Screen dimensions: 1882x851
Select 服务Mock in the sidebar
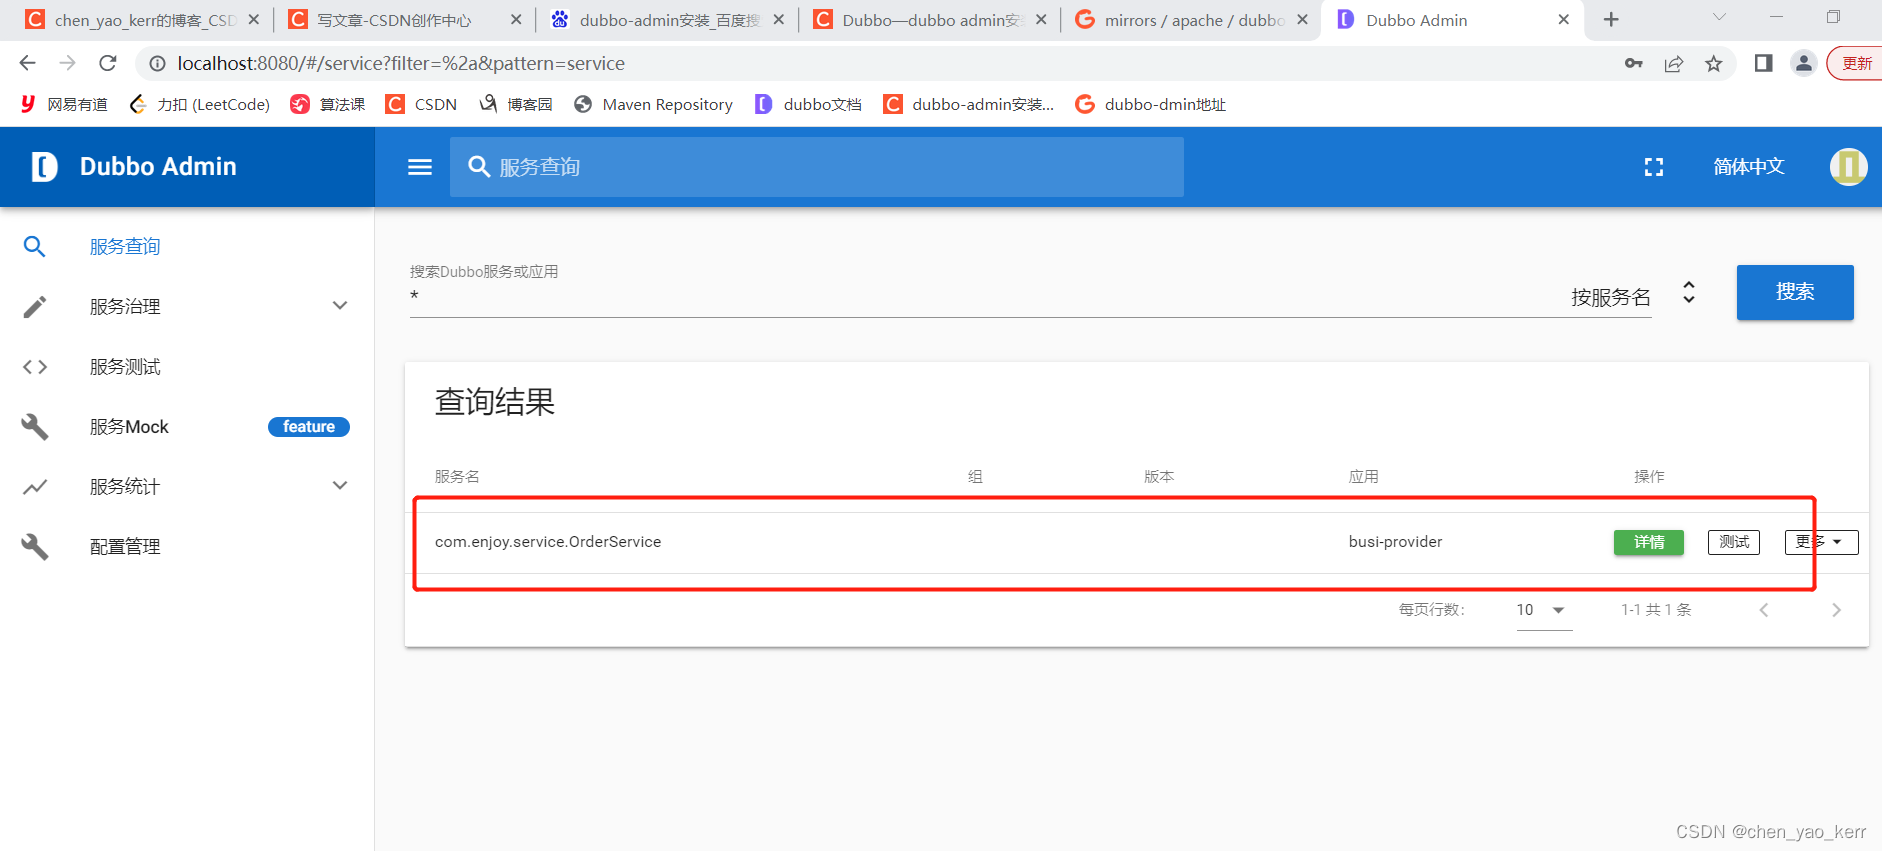click(129, 427)
